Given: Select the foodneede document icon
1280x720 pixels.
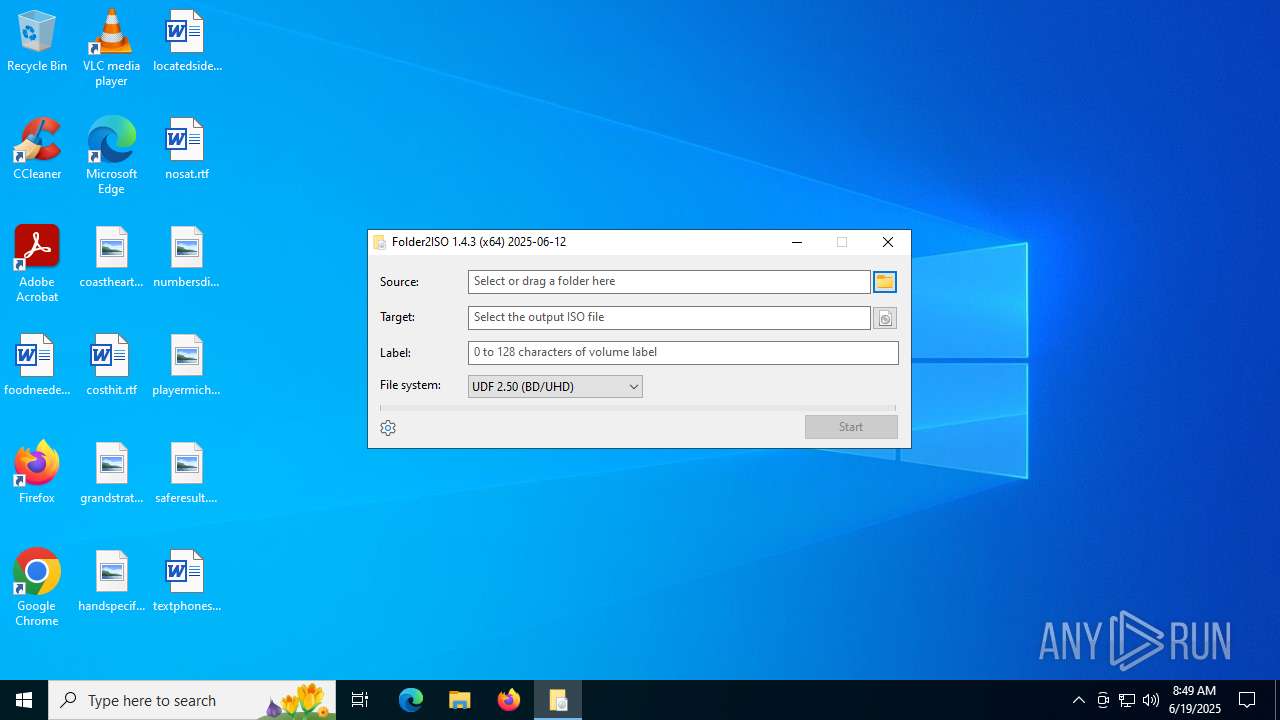Looking at the screenshot, I should (x=37, y=366).
